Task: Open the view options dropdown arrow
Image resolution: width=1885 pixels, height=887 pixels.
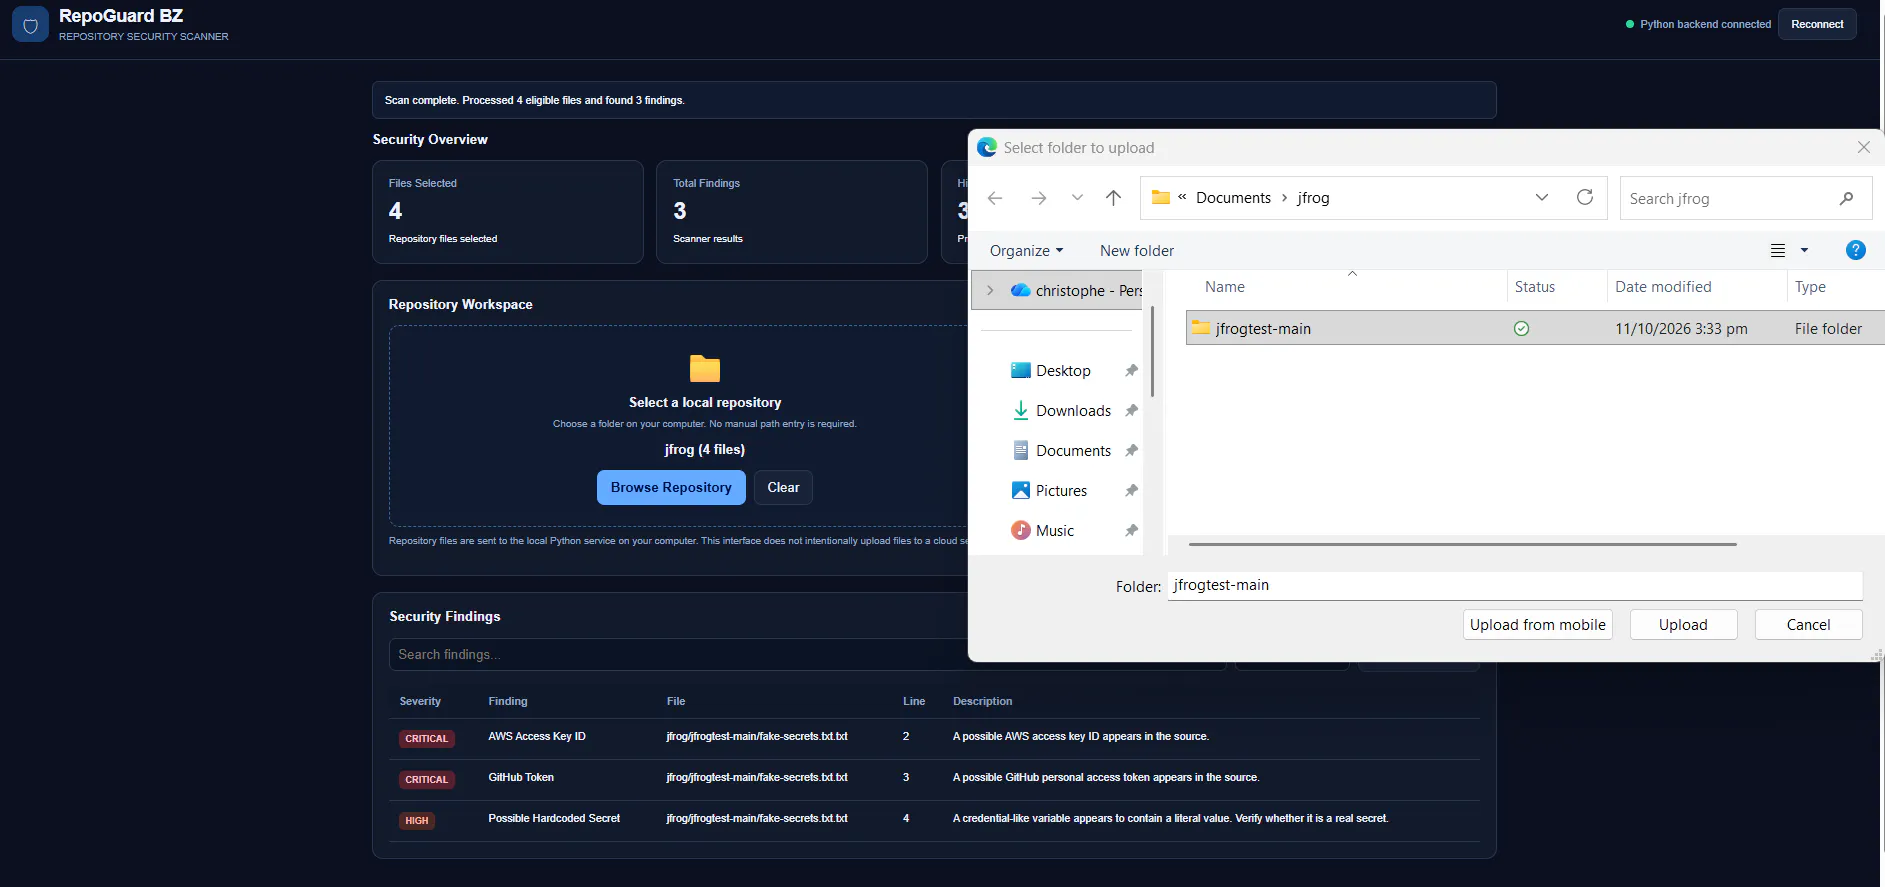Action: pos(1805,251)
